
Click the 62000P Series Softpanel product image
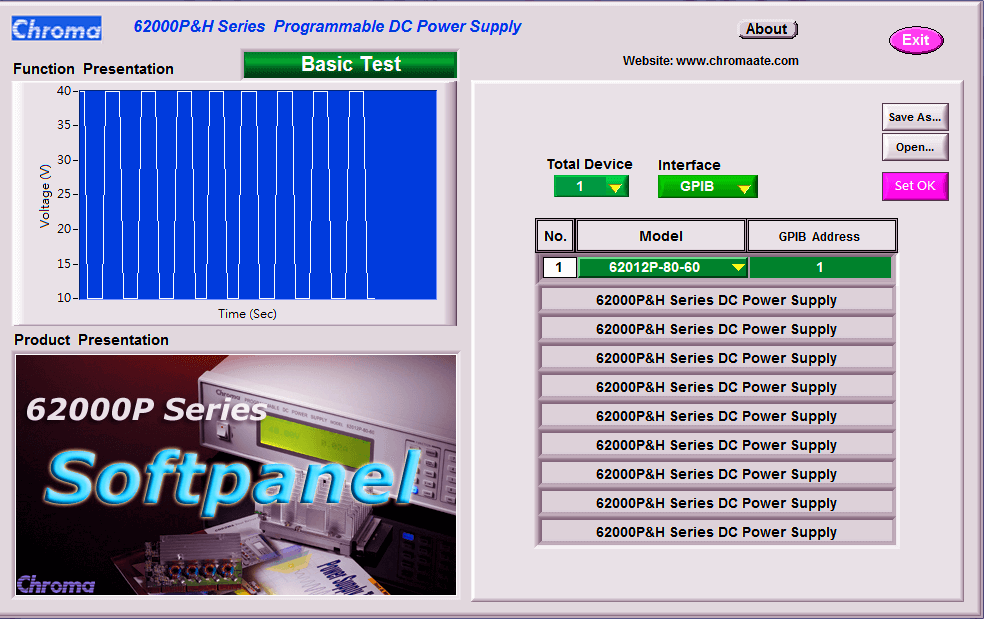click(x=236, y=475)
